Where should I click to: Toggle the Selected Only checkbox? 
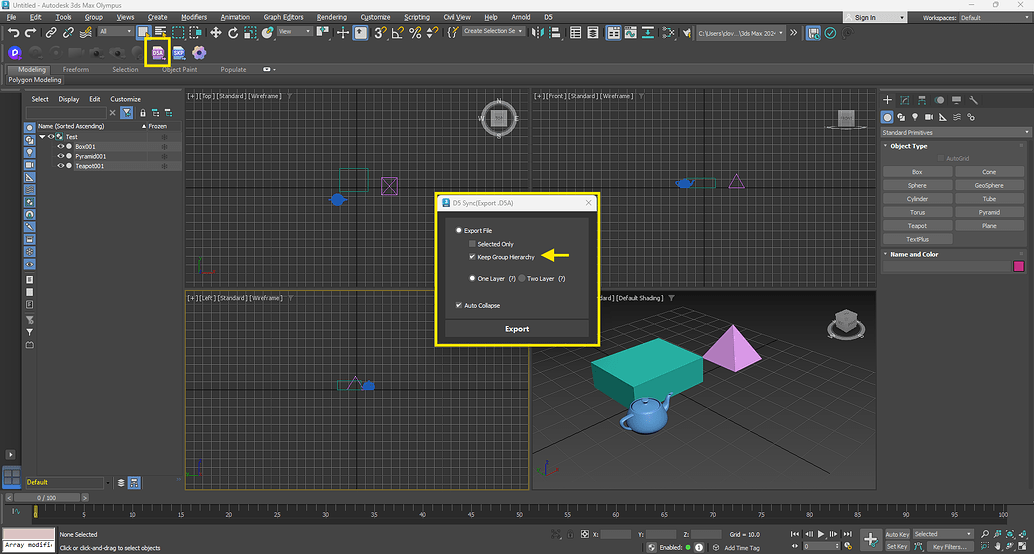tap(472, 244)
